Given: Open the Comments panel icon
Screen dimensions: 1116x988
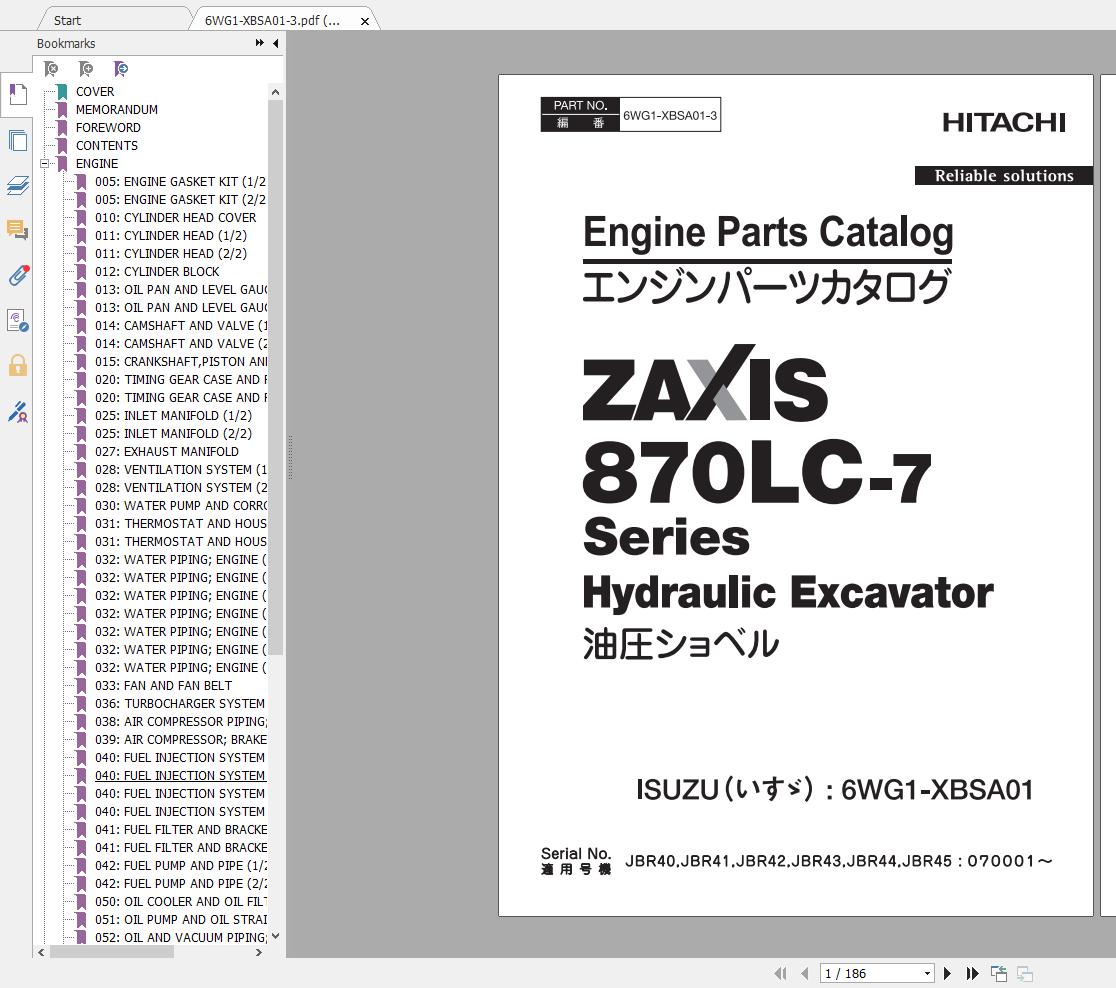Looking at the screenshot, I should 18,231.
